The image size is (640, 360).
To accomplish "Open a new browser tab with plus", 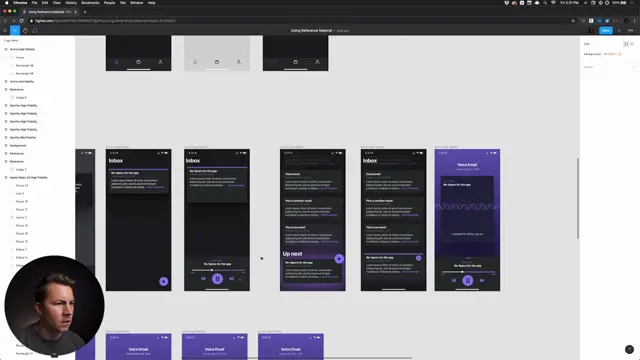I will (85, 12).
